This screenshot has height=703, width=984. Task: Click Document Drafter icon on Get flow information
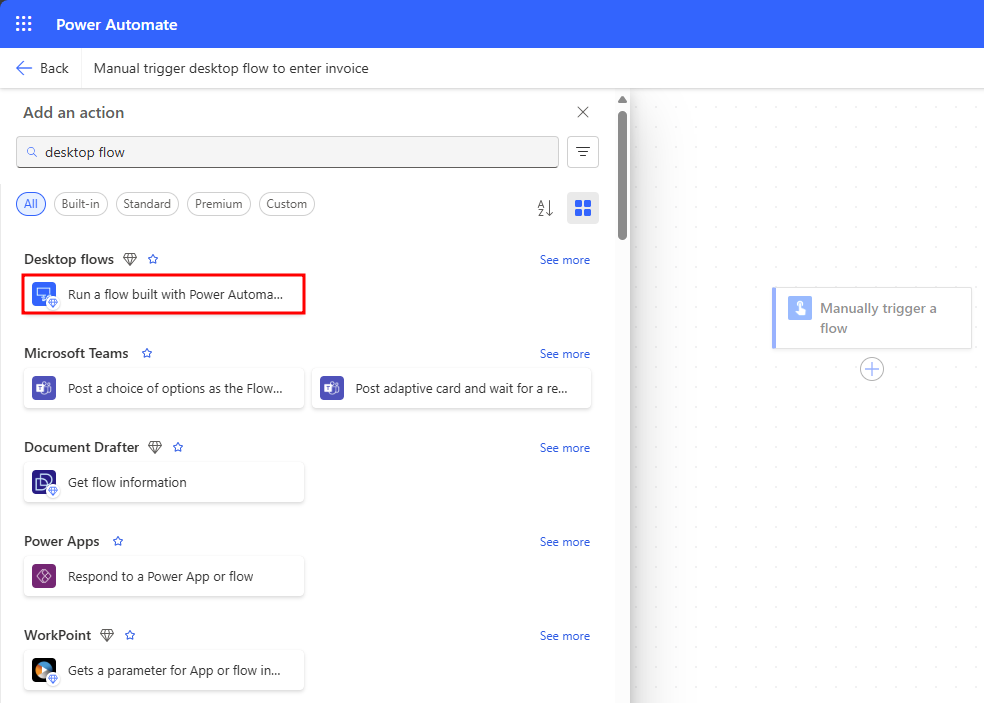click(44, 482)
